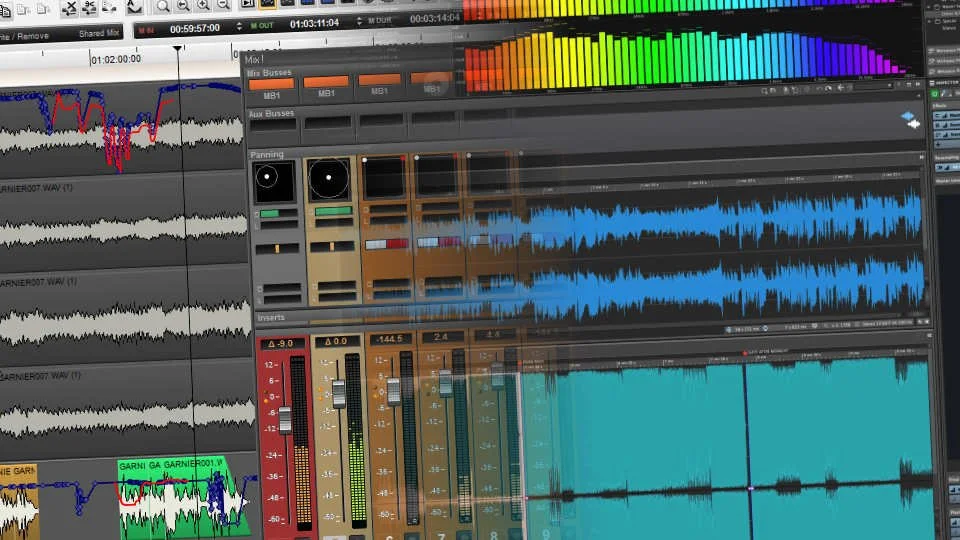Click the 2.4 channel's fader knob
Image resolution: width=960 pixels, height=540 pixels.
pyautogui.click(x=446, y=381)
